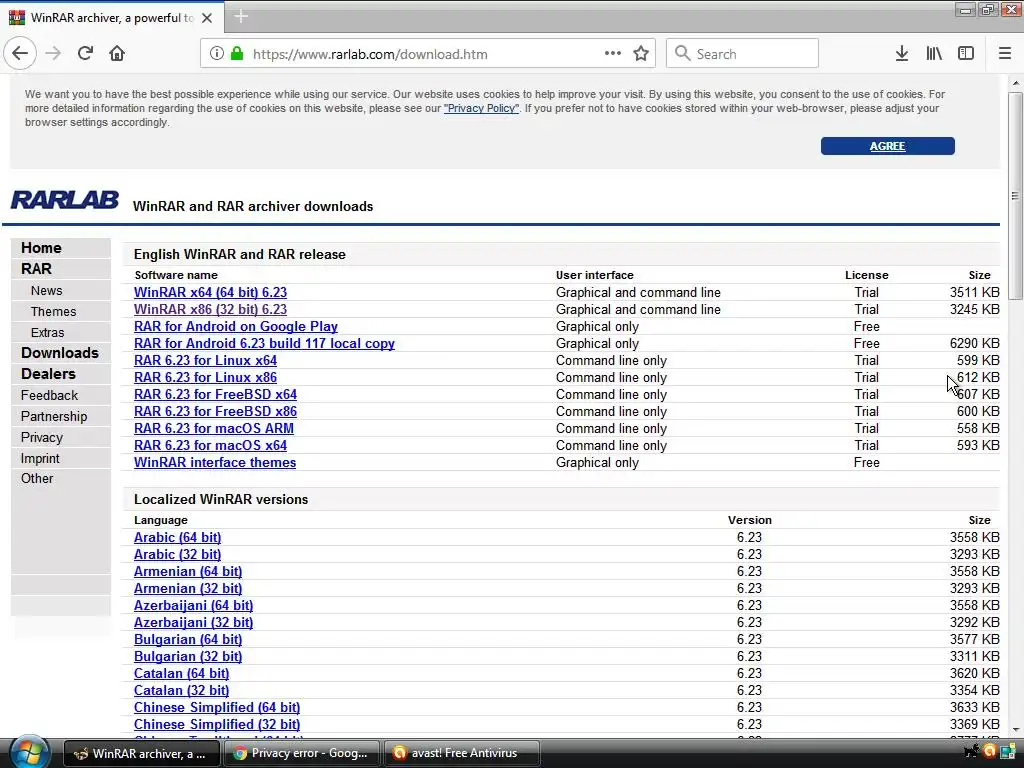Bookmark this page with the star icon

[641, 54]
